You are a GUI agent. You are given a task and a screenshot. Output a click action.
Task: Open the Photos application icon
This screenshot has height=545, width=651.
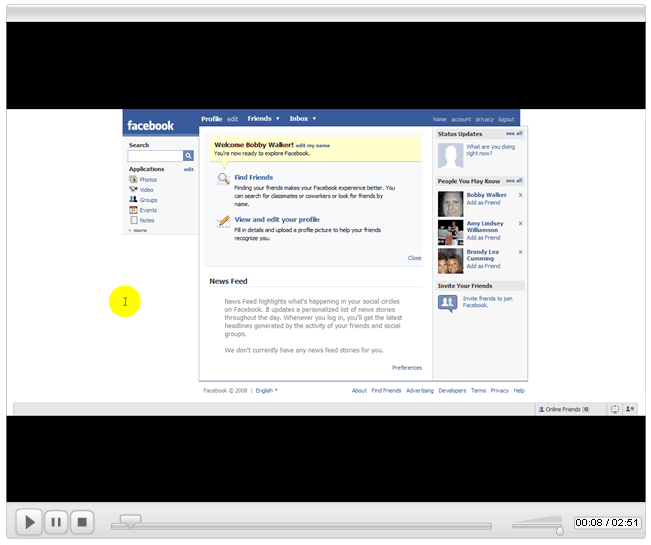[x=133, y=179]
